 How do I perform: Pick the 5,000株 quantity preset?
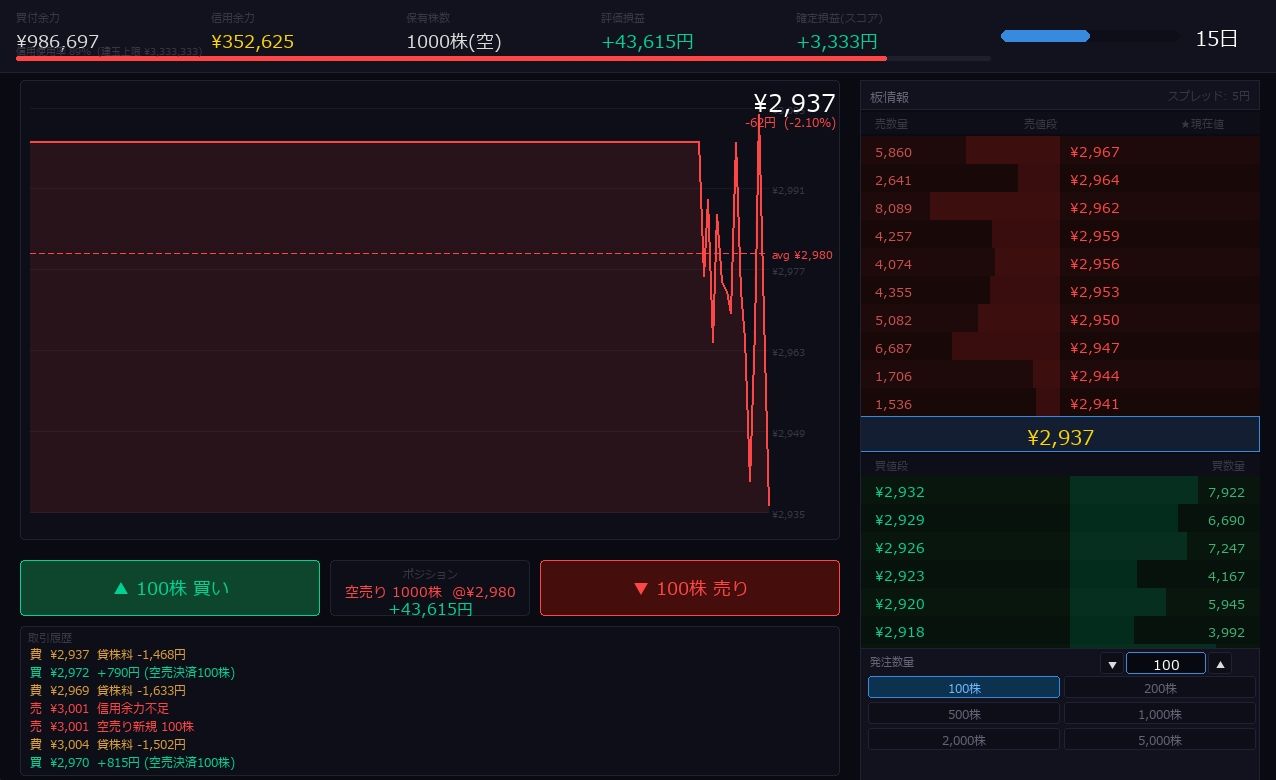[x=1160, y=740]
